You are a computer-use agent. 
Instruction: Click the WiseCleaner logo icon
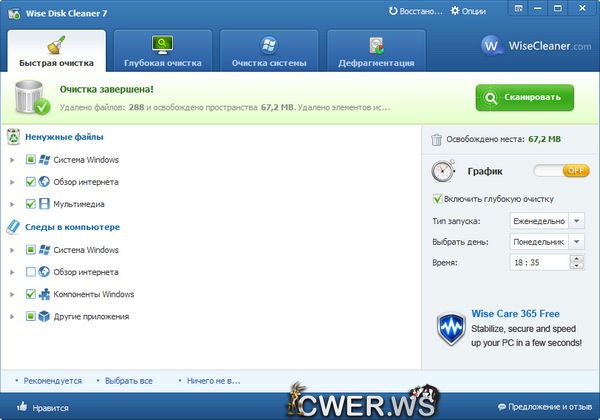tap(492, 46)
